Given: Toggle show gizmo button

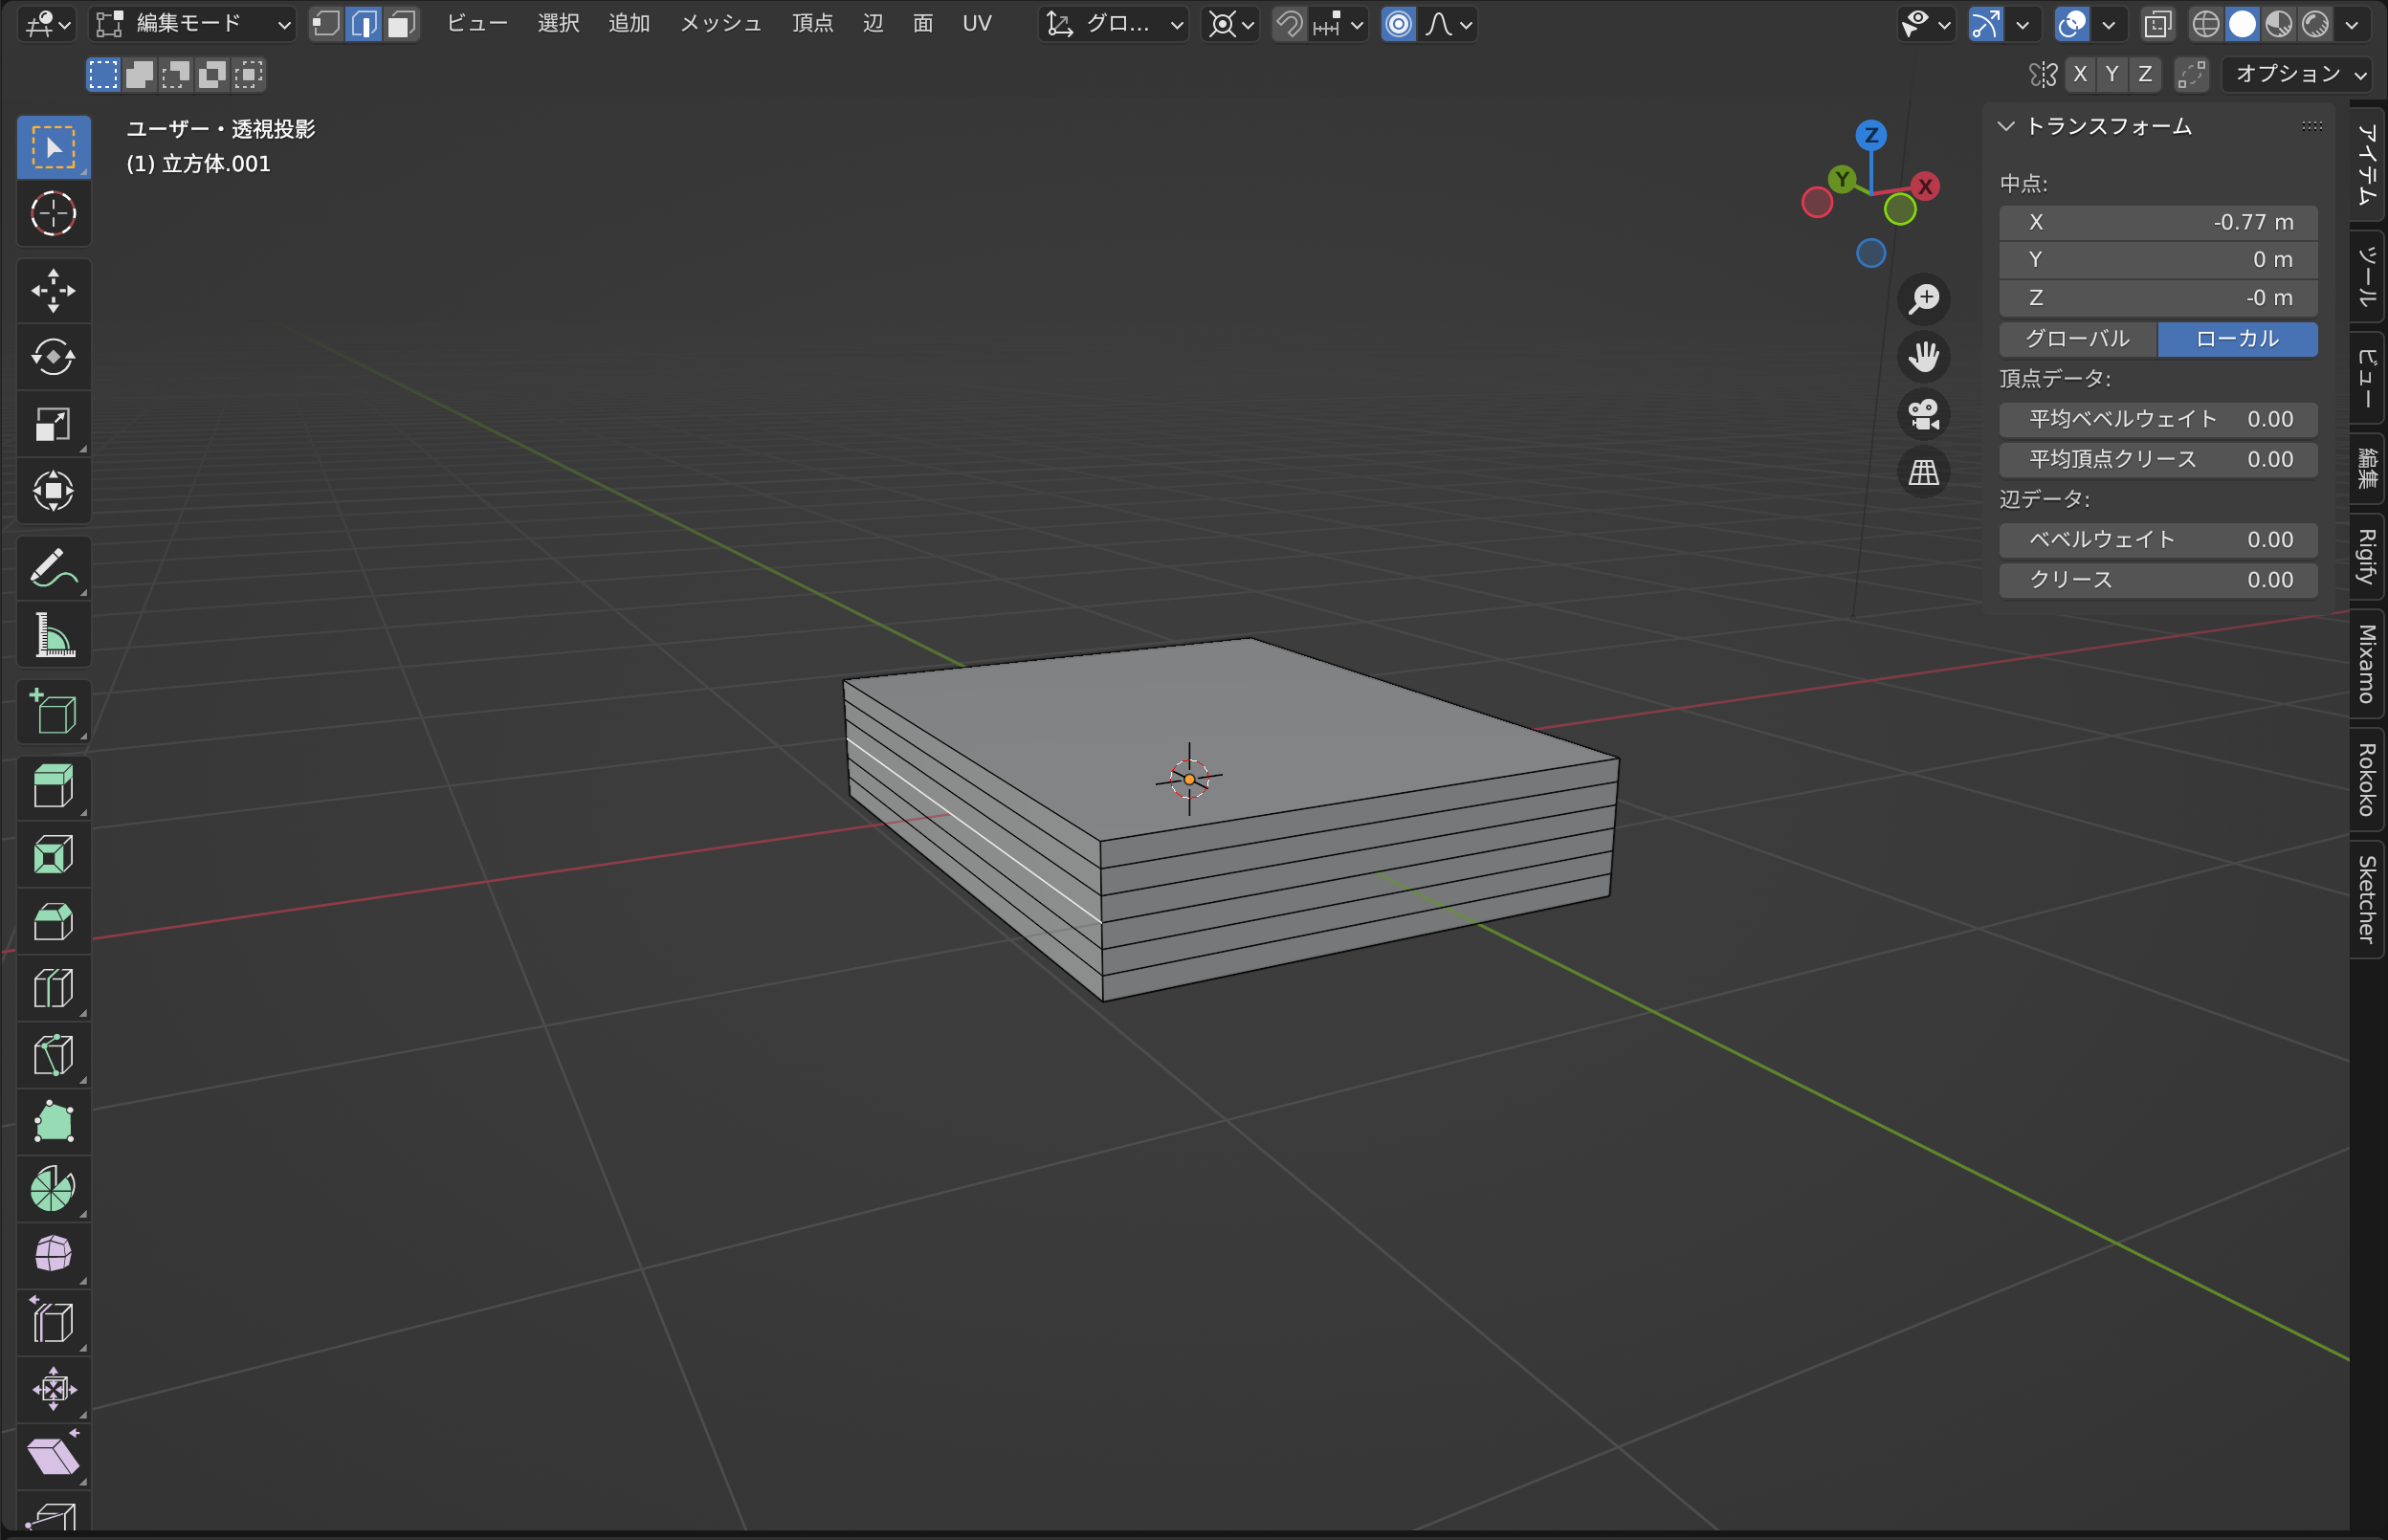Looking at the screenshot, I should pyautogui.click(x=1985, y=23).
